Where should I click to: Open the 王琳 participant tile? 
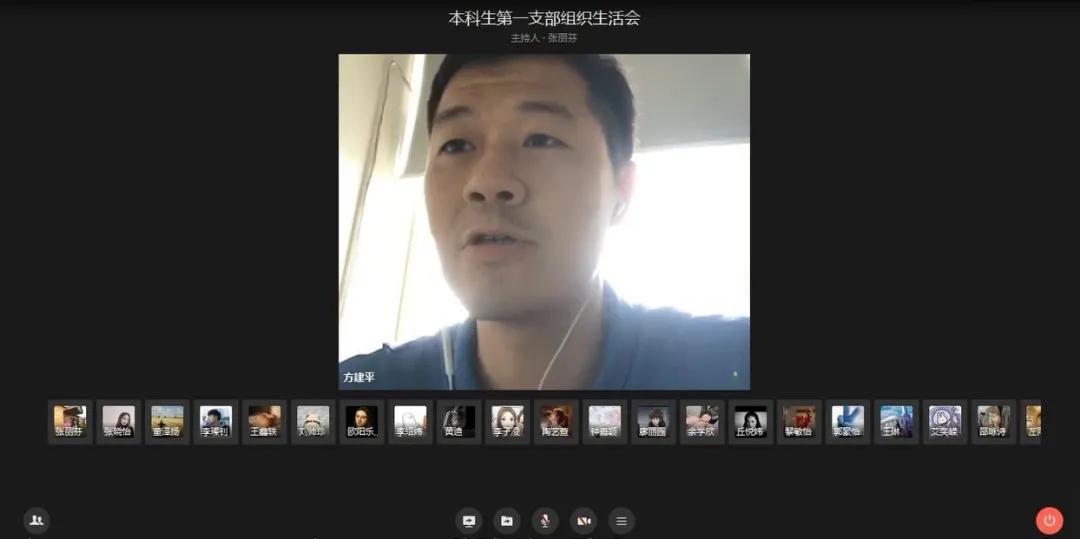pos(896,421)
